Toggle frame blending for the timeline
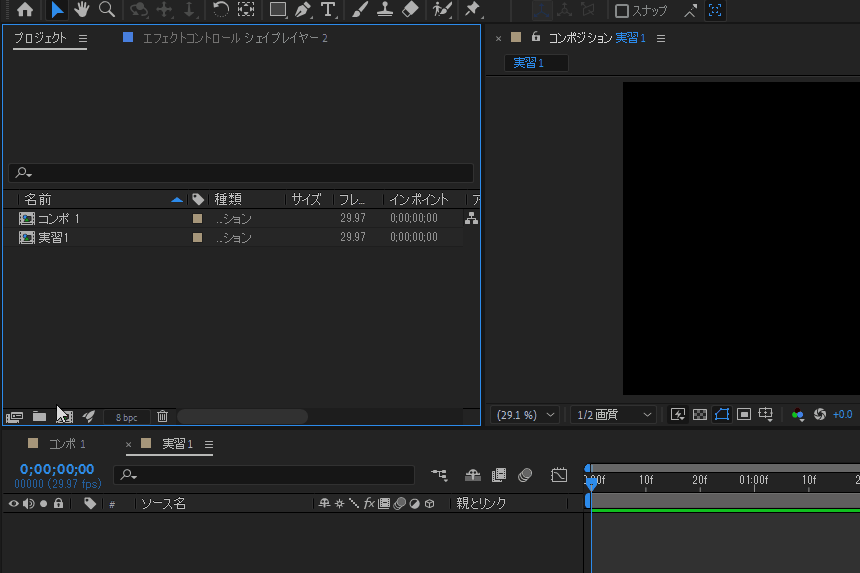860x573 pixels. tap(499, 475)
